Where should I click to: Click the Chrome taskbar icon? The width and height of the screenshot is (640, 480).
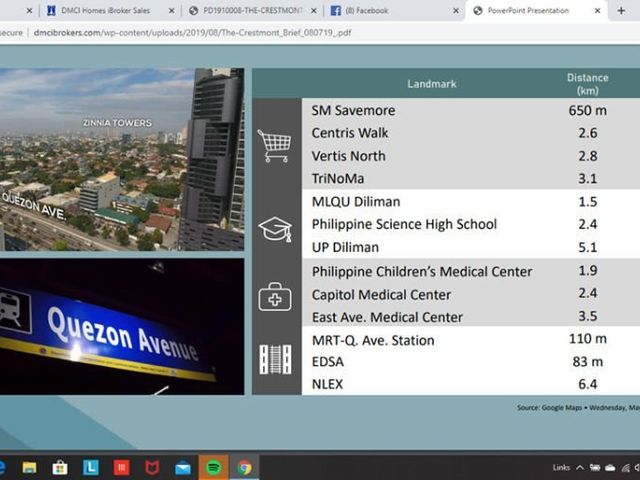click(244, 467)
